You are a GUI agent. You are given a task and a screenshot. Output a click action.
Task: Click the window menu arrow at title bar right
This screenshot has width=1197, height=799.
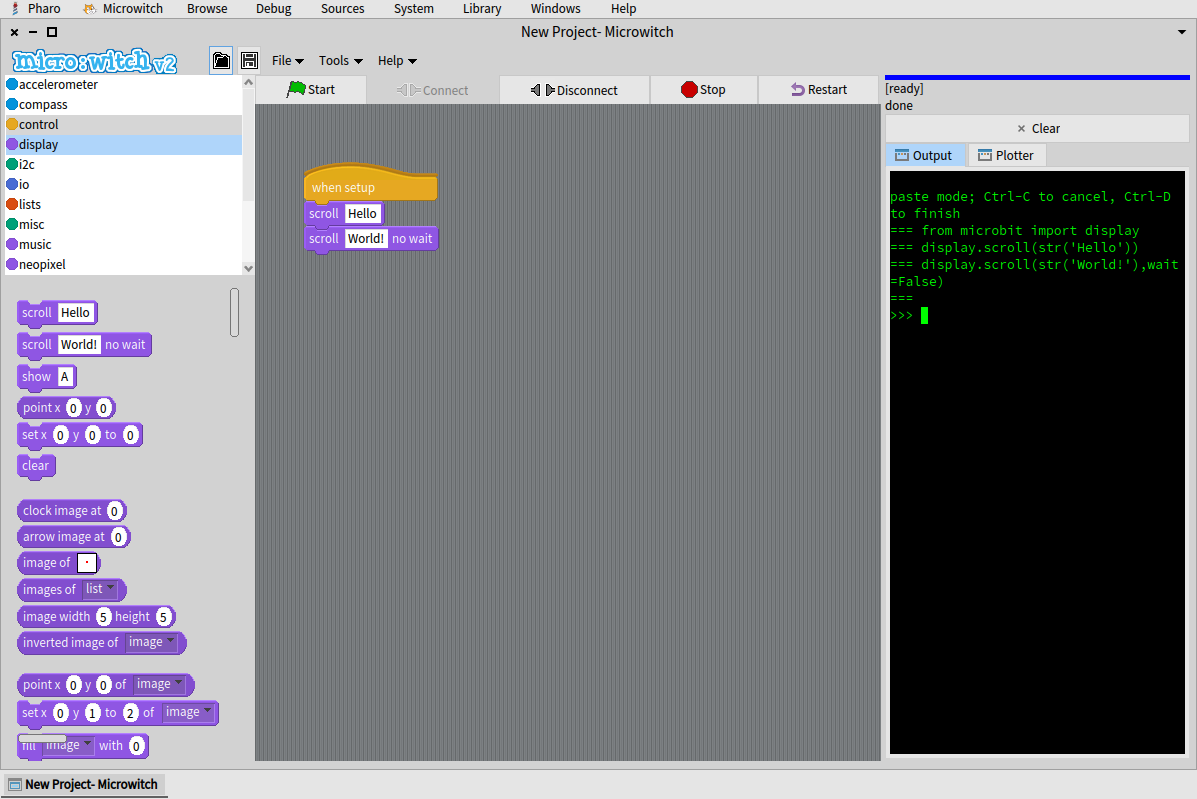pos(1182,32)
